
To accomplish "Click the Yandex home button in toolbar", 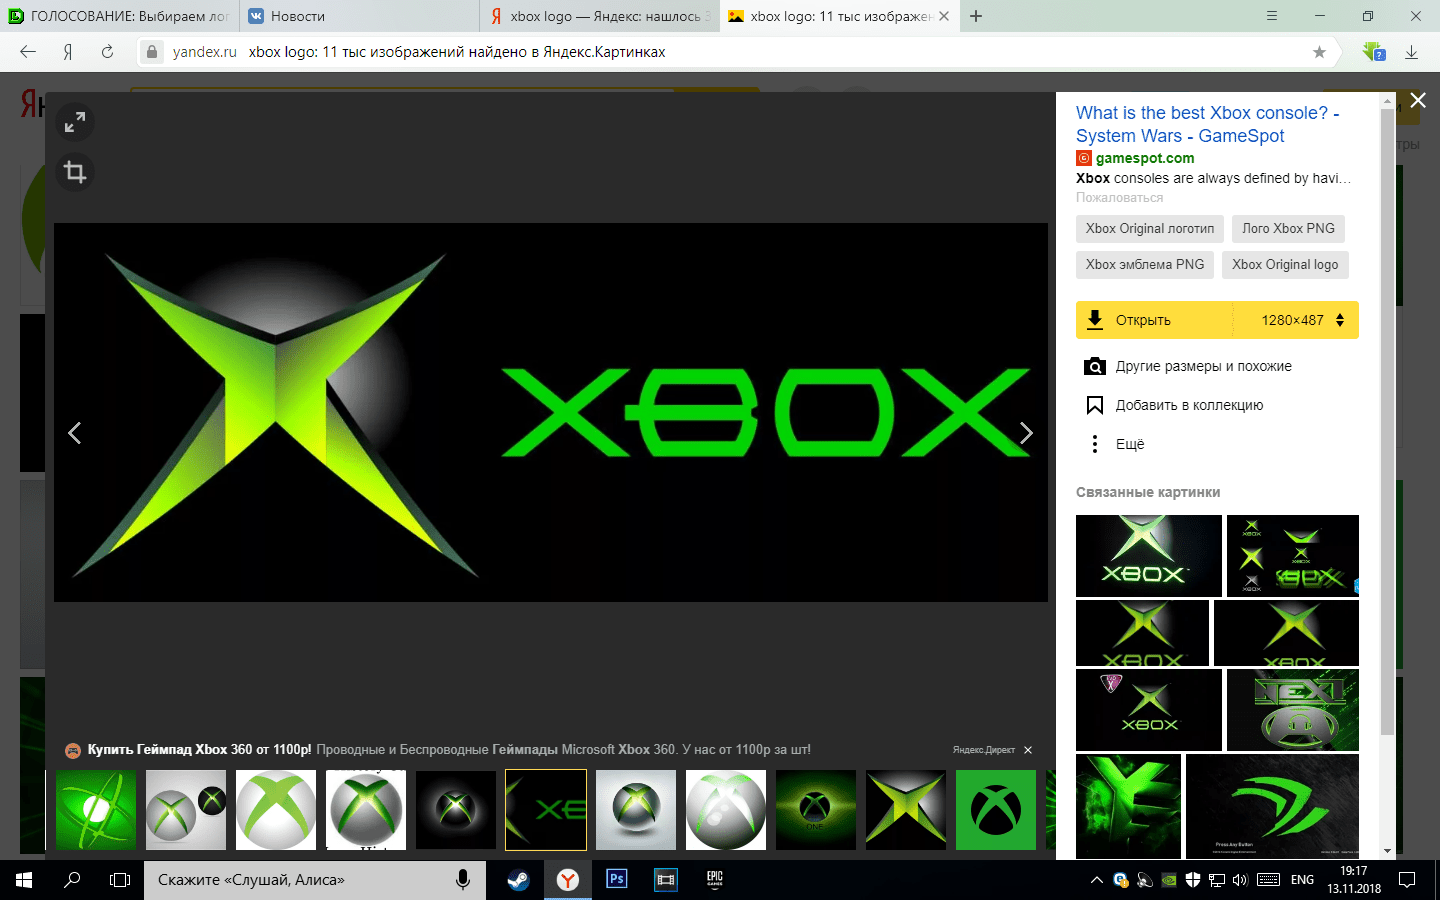I will (68, 52).
